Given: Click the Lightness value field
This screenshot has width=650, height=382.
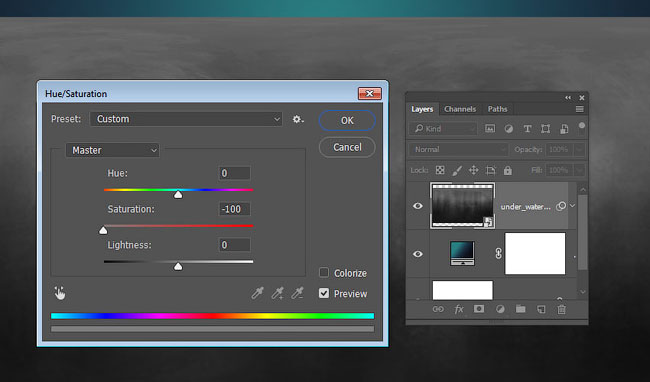Looking at the screenshot, I should 235,245.
